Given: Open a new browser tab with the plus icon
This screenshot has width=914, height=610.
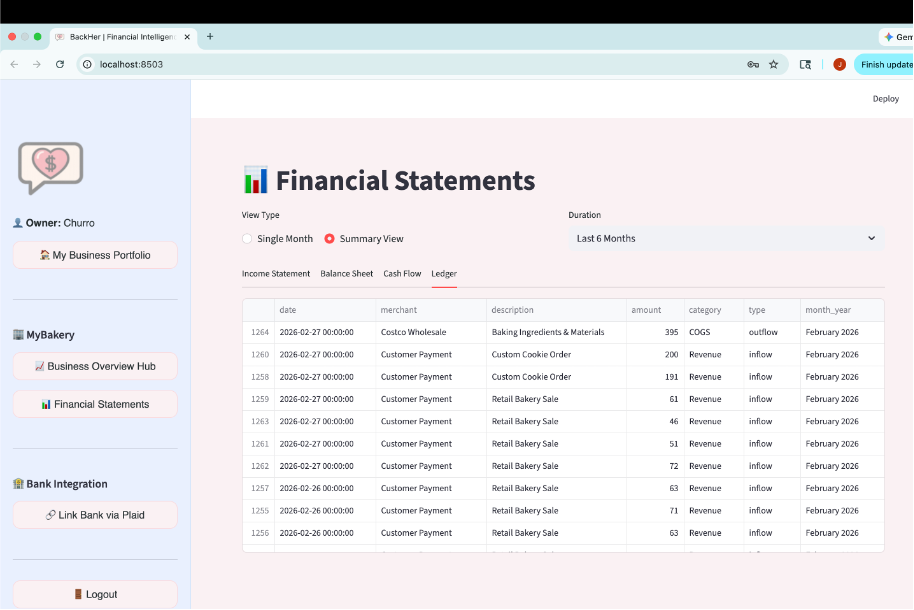Looking at the screenshot, I should [210, 36].
